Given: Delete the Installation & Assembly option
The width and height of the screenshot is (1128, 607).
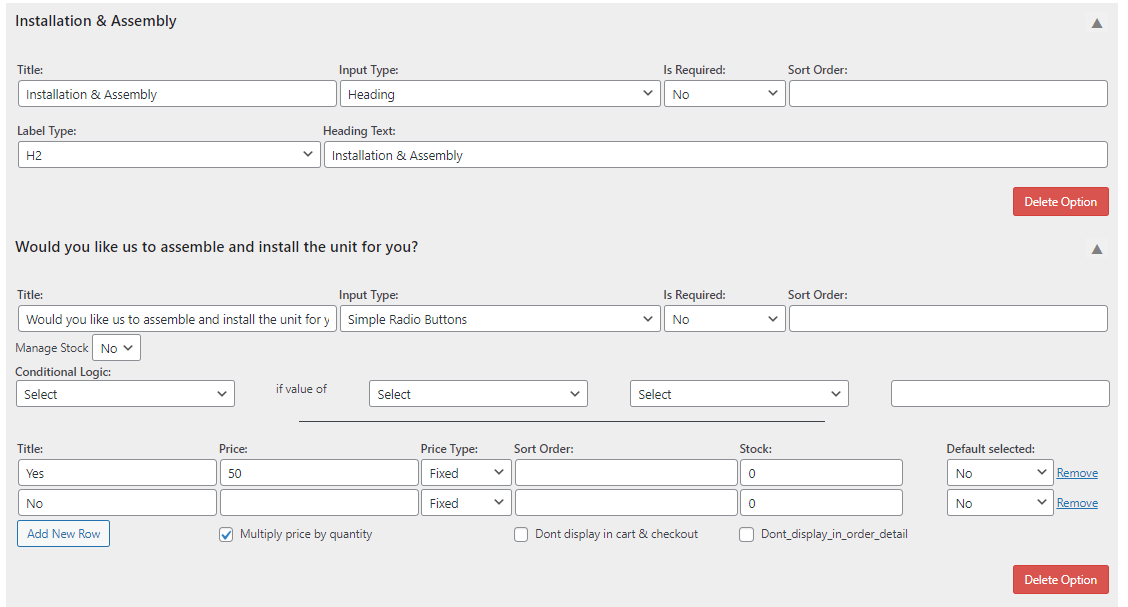Looking at the screenshot, I should click(x=1060, y=202).
